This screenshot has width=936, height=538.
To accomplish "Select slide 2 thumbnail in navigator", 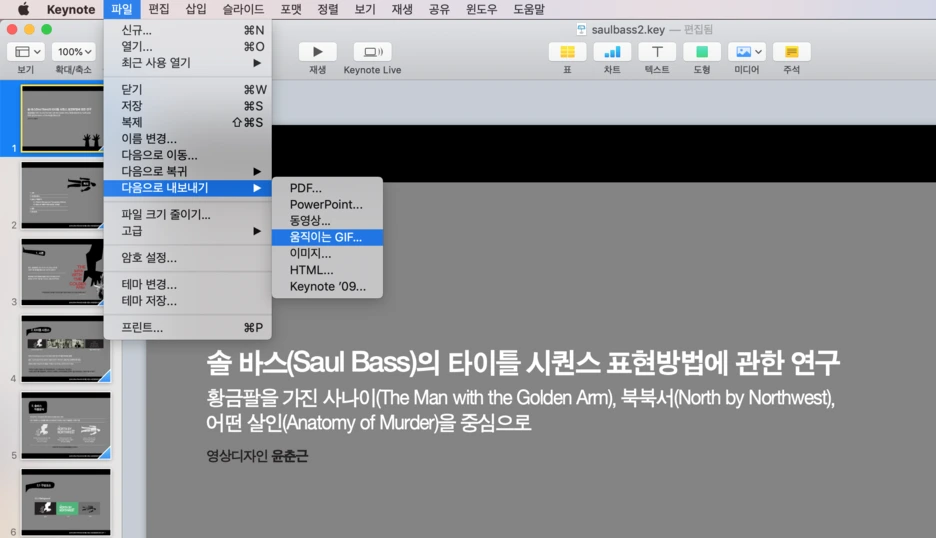I will 62,195.
